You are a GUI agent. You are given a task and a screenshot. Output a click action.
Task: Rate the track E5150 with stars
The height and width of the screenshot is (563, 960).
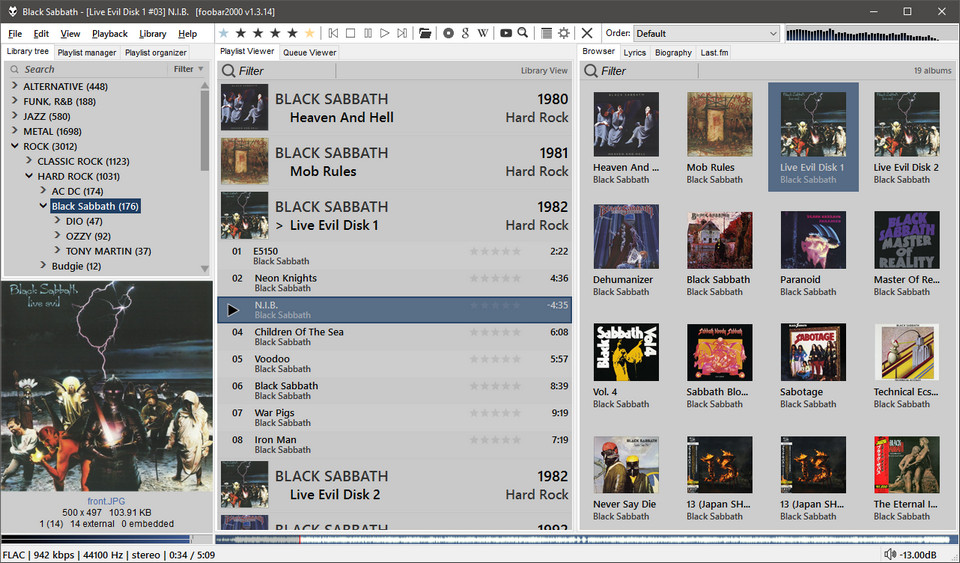tap(495, 252)
